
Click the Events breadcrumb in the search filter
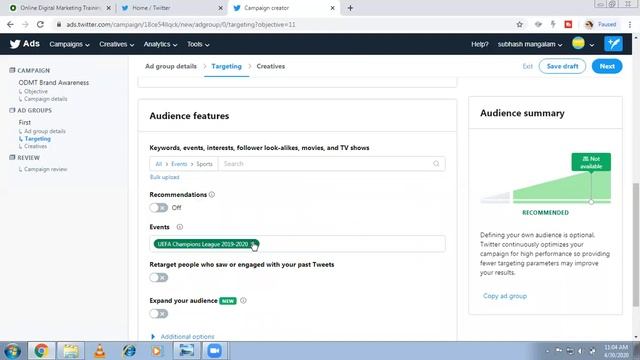(x=179, y=164)
